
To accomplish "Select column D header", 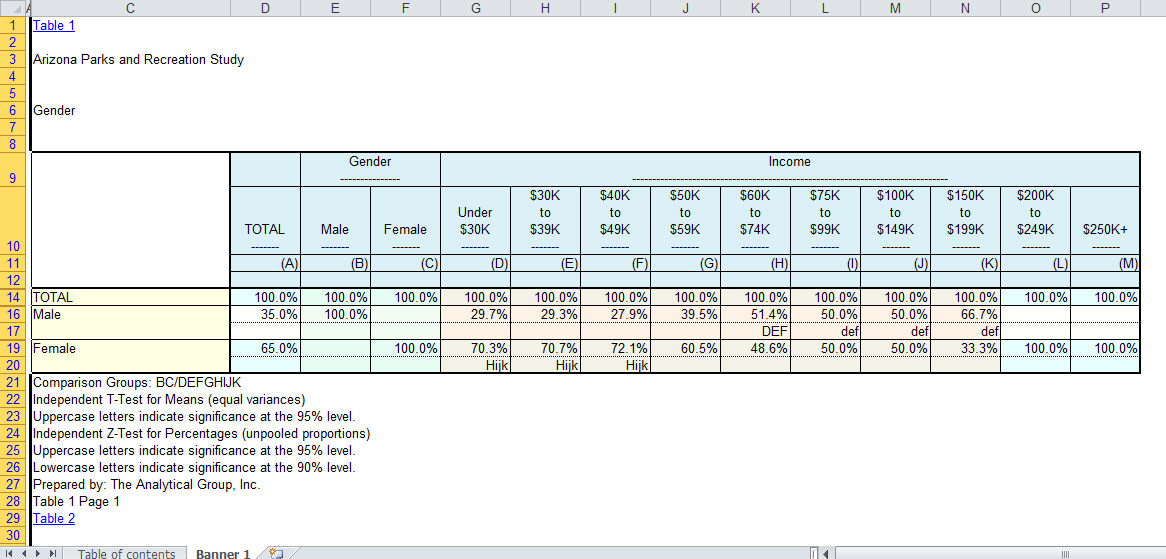I will tap(265, 8).
